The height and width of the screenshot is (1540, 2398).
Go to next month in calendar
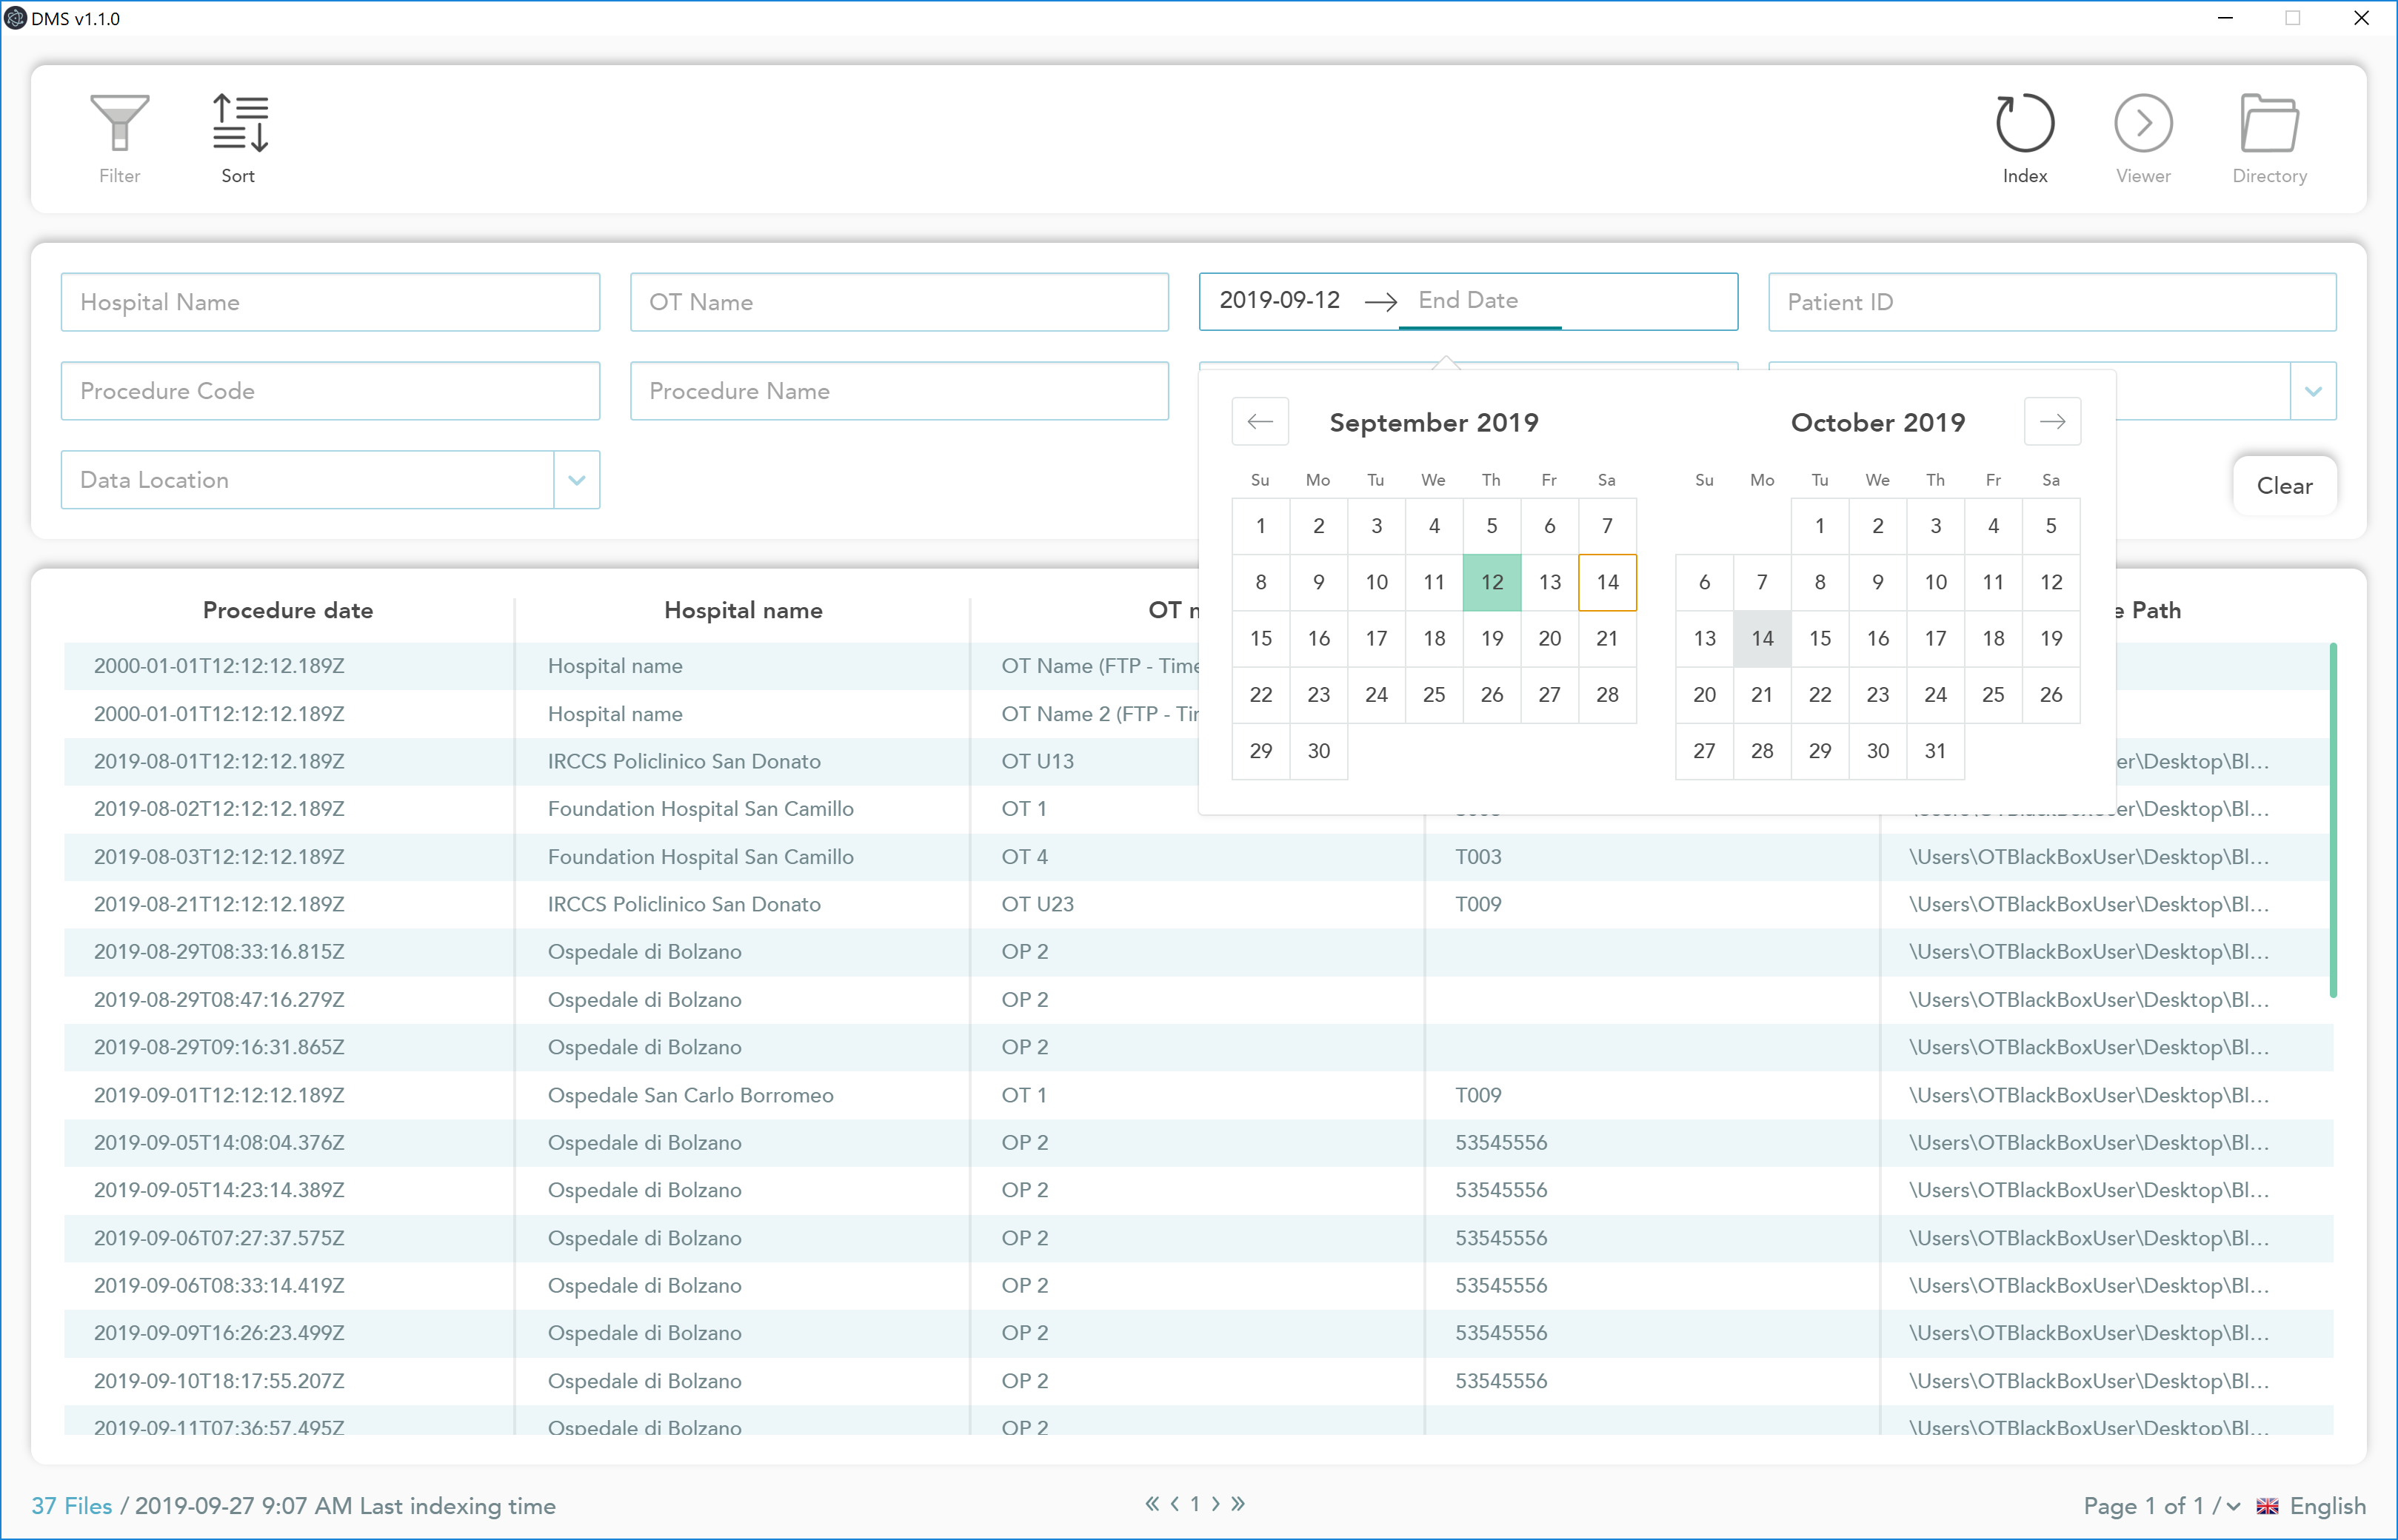(2052, 421)
